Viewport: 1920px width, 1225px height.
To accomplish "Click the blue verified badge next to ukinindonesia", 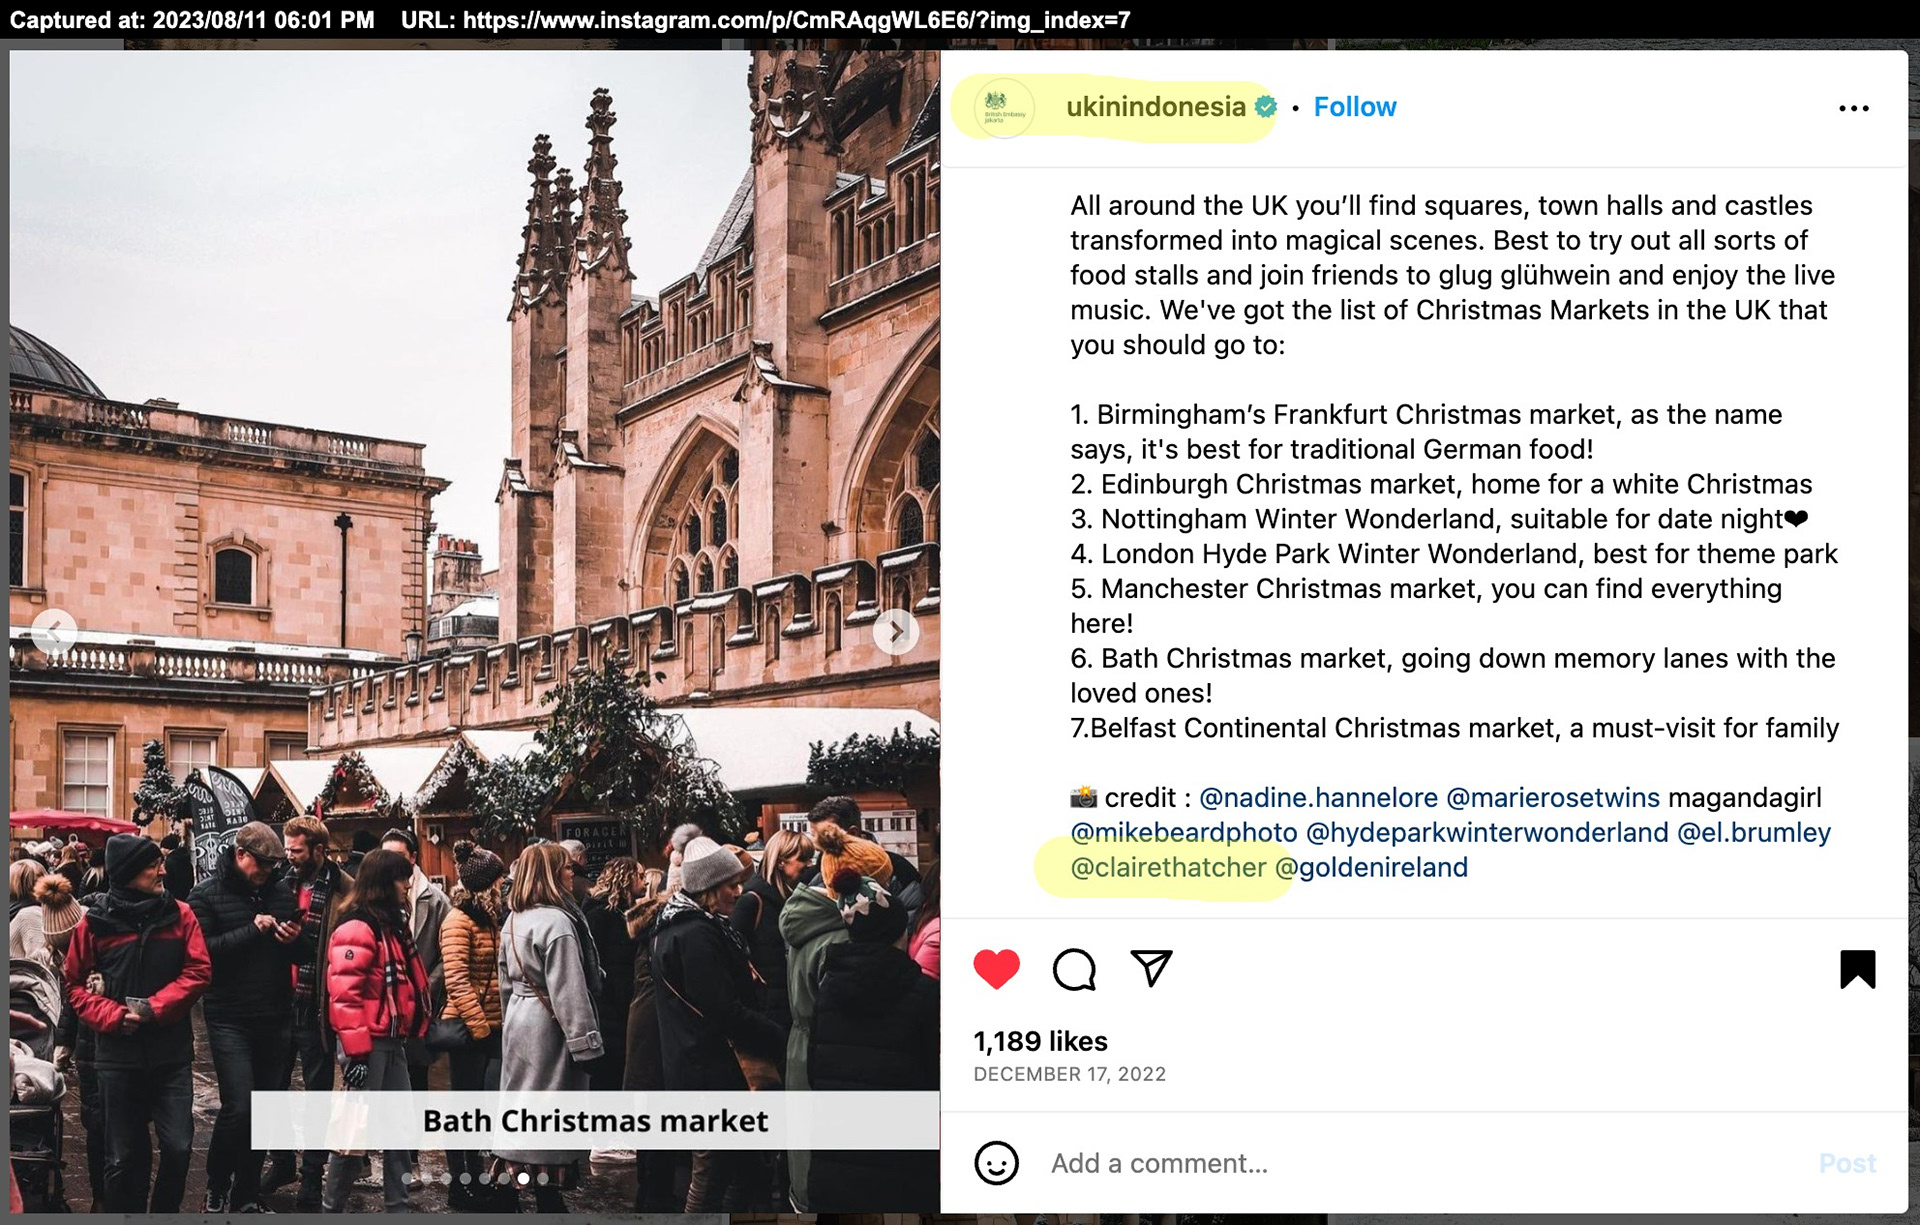I will 1265,107.
